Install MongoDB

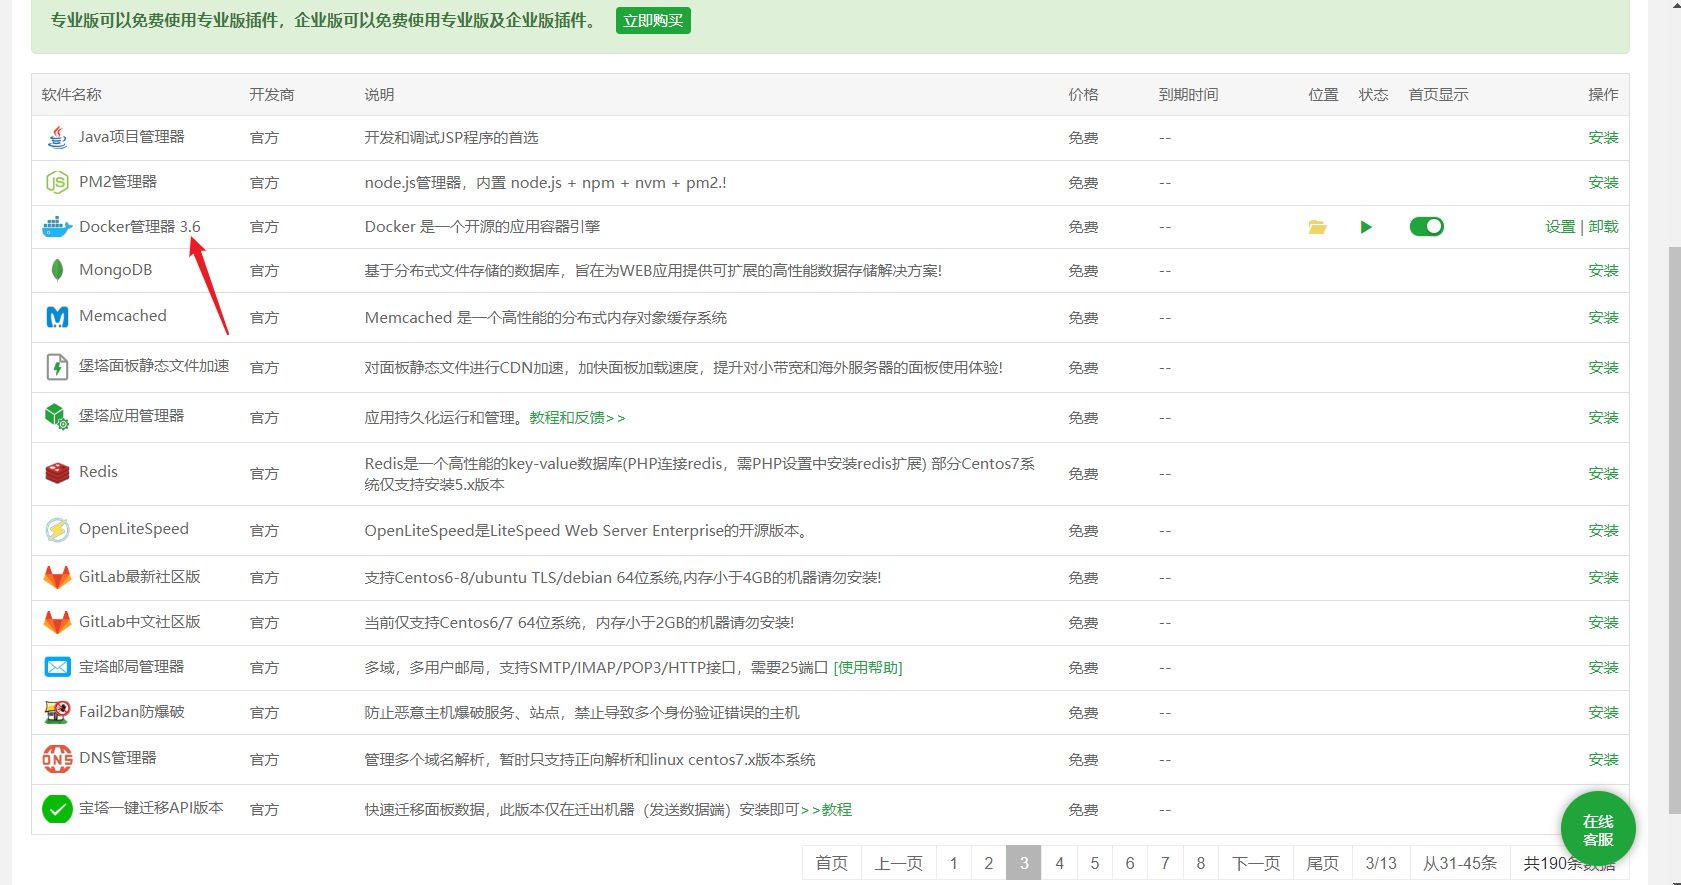tap(1603, 271)
